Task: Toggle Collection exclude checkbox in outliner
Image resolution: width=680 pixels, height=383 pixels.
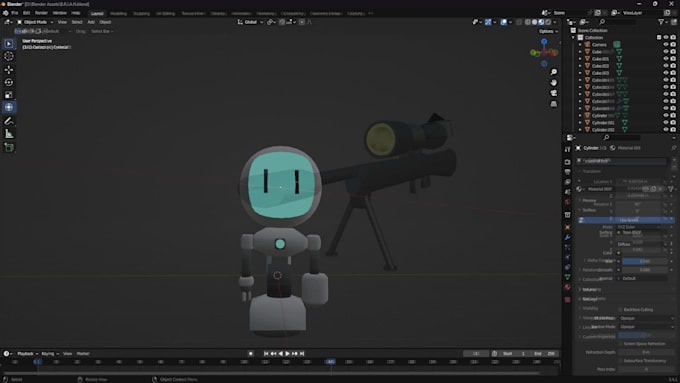Action: 659,37
